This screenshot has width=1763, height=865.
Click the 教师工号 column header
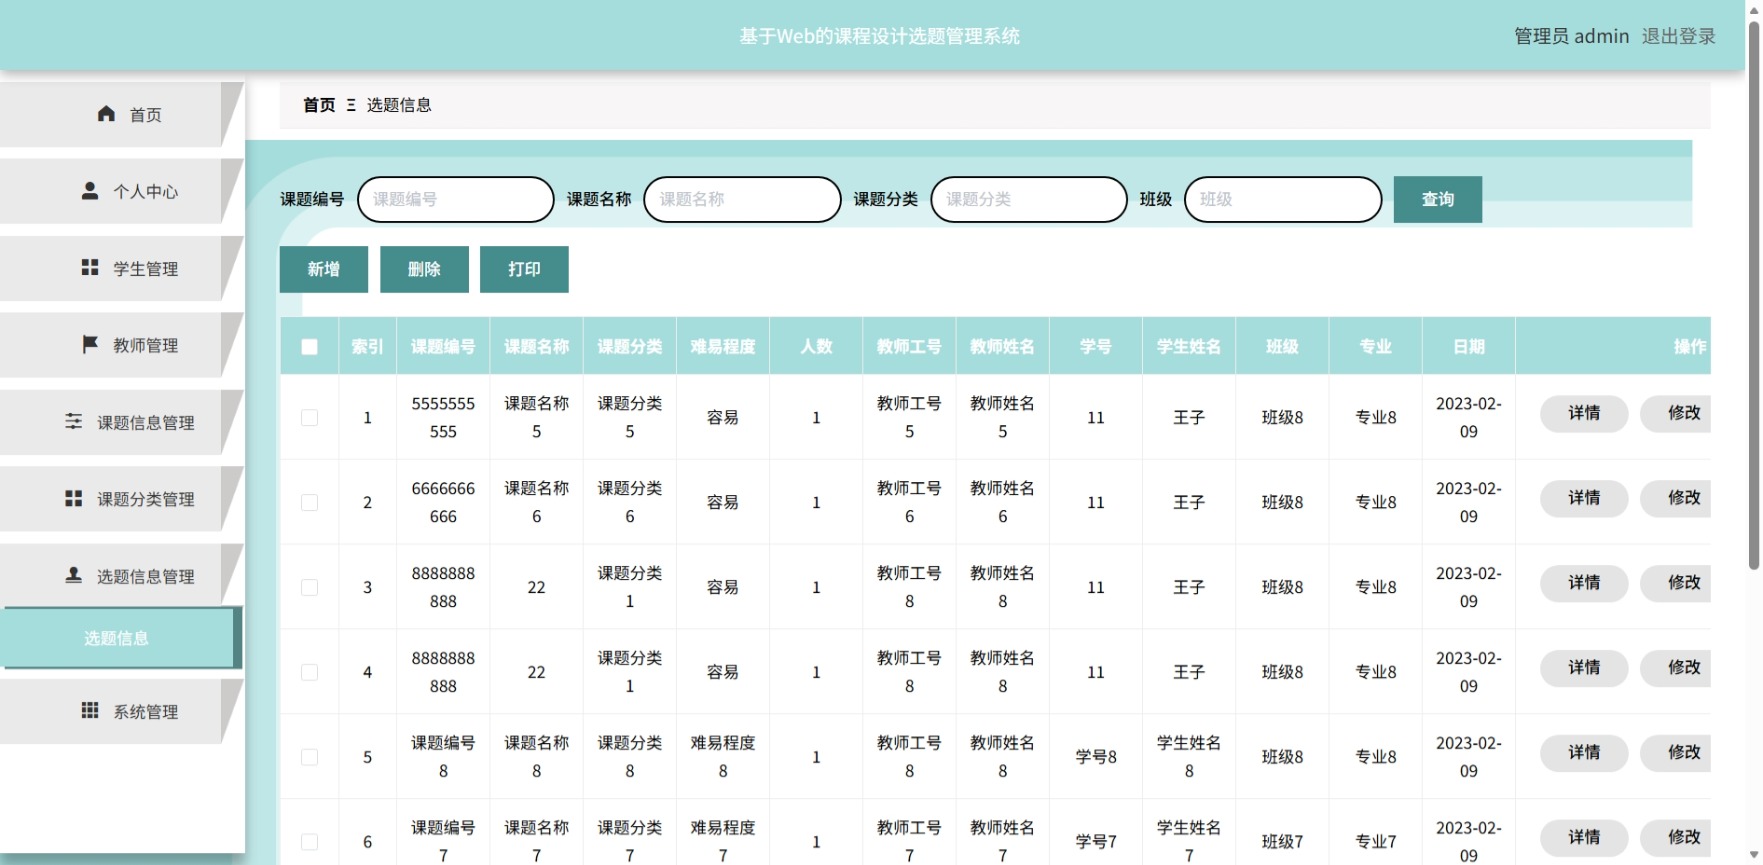tap(909, 347)
